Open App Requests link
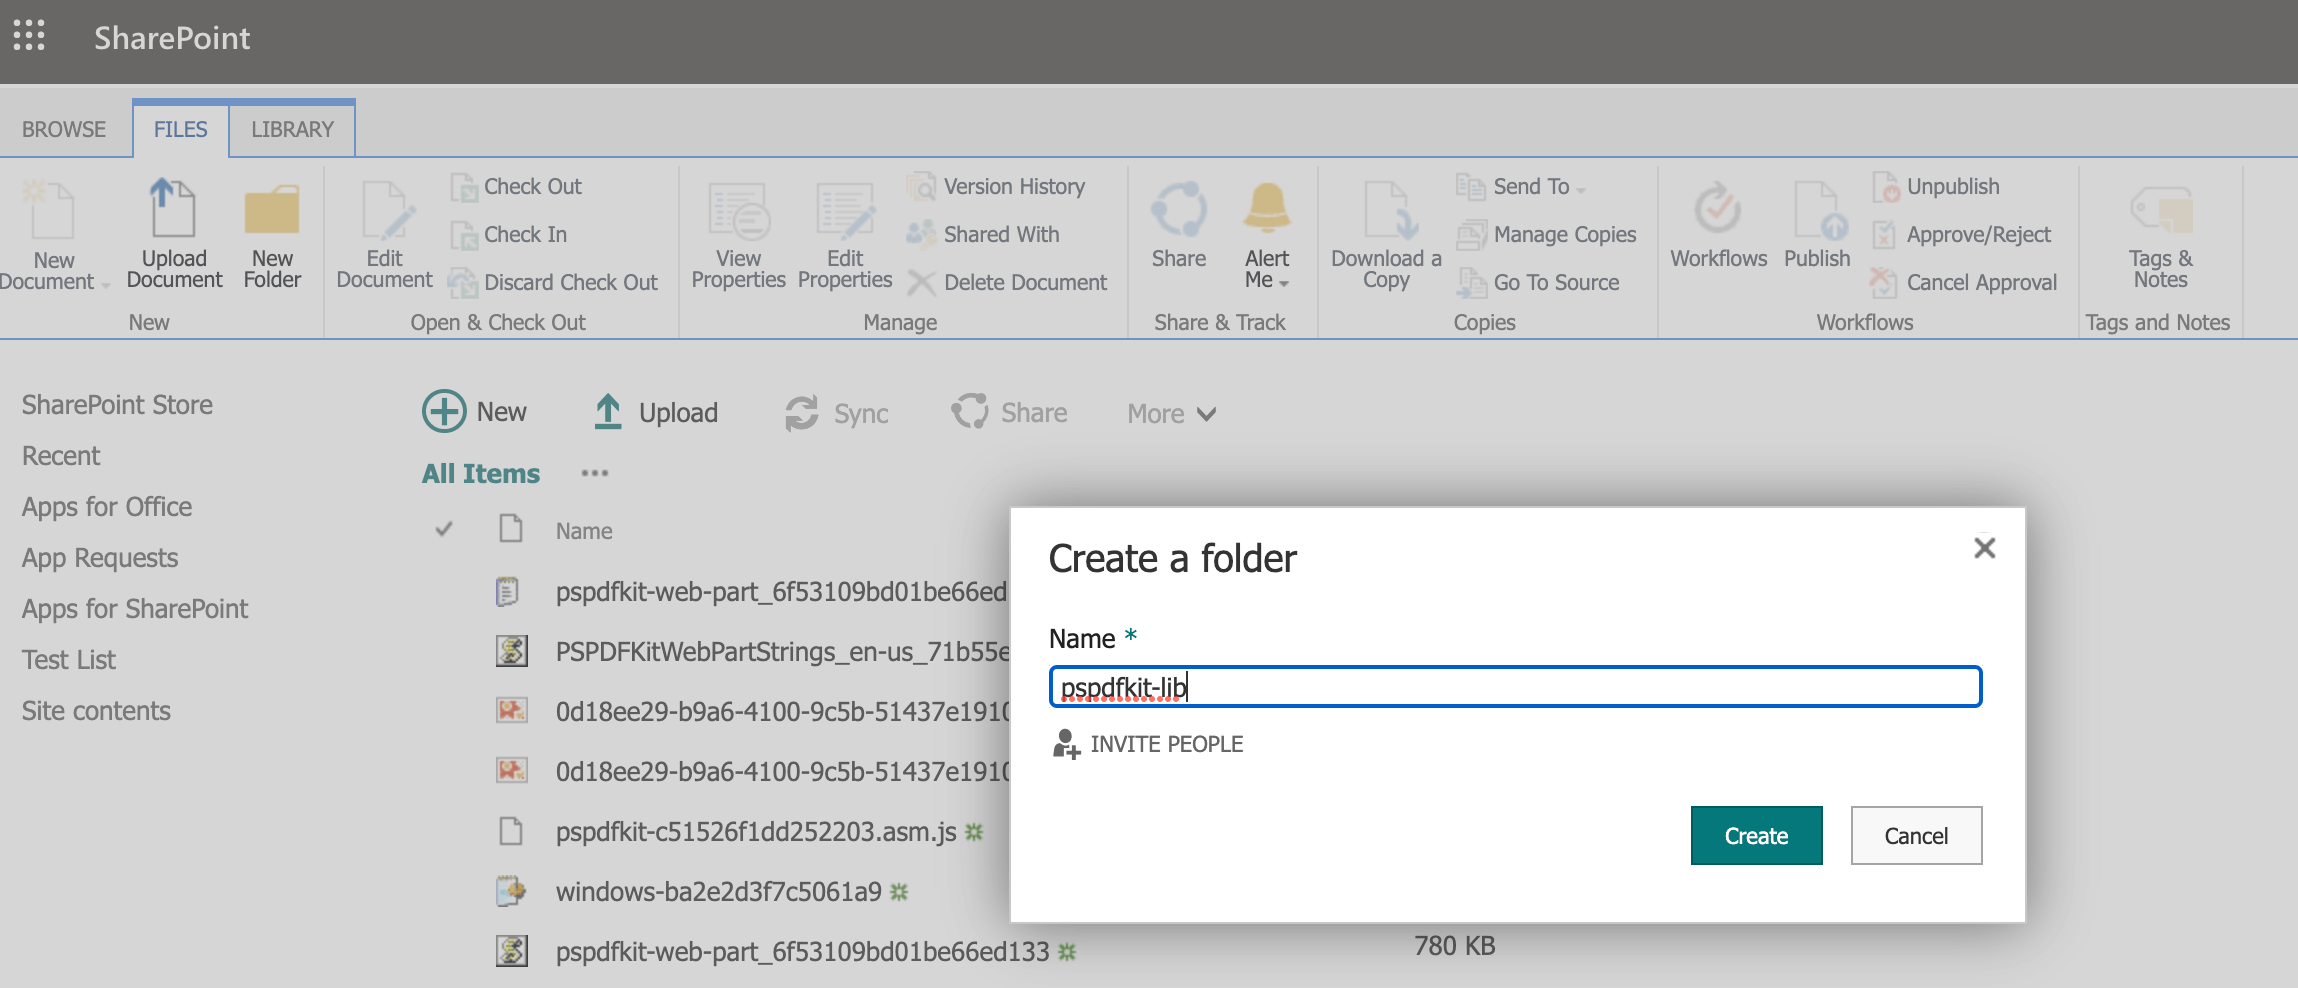The height and width of the screenshot is (988, 2298). [x=100, y=558]
